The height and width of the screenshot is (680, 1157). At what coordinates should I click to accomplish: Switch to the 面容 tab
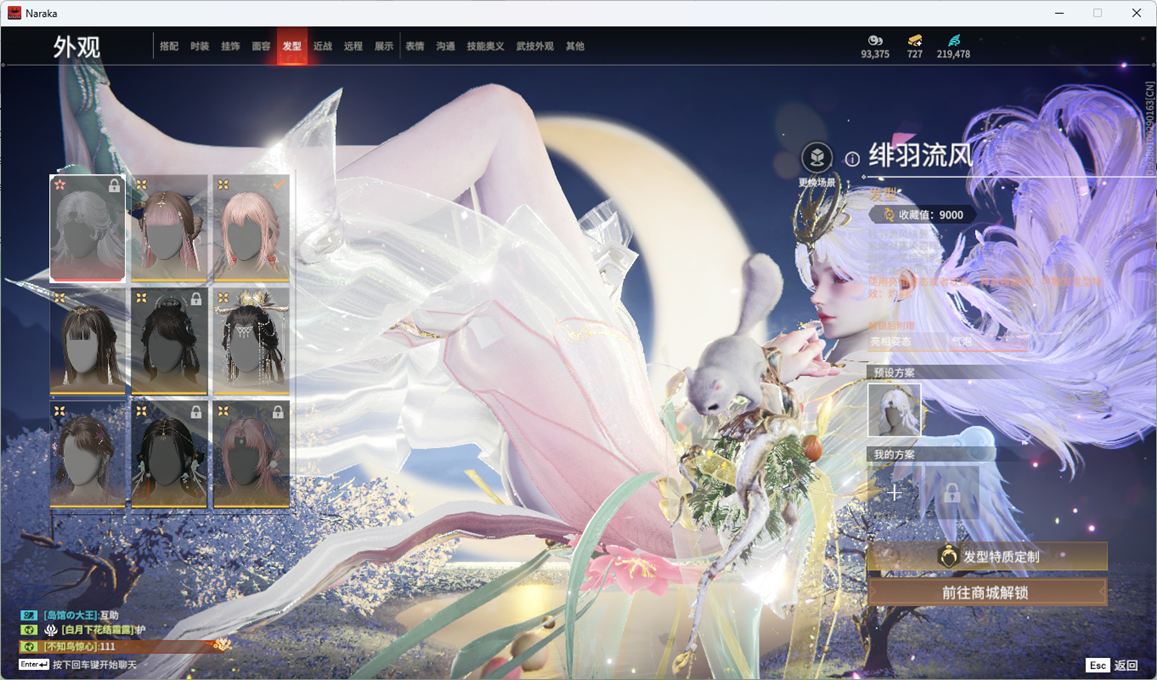(x=261, y=46)
